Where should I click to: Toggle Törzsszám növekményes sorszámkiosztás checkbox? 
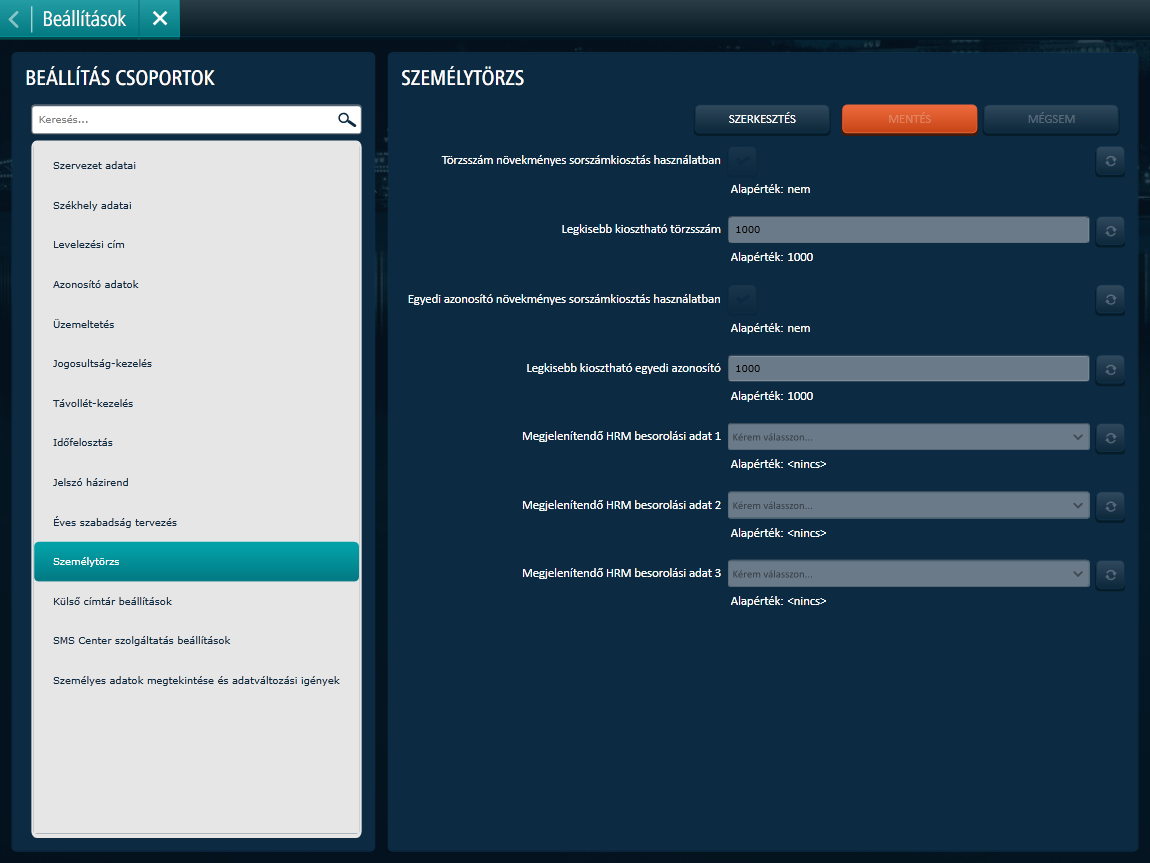point(742,160)
